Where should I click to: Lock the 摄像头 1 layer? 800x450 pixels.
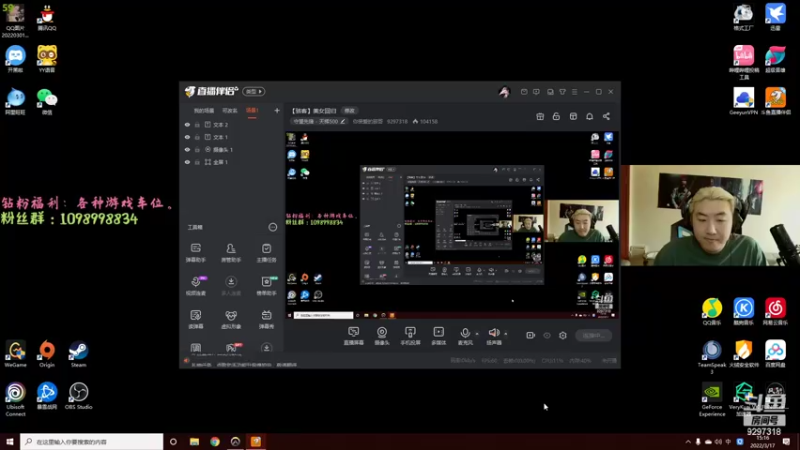(x=197, y=149)
